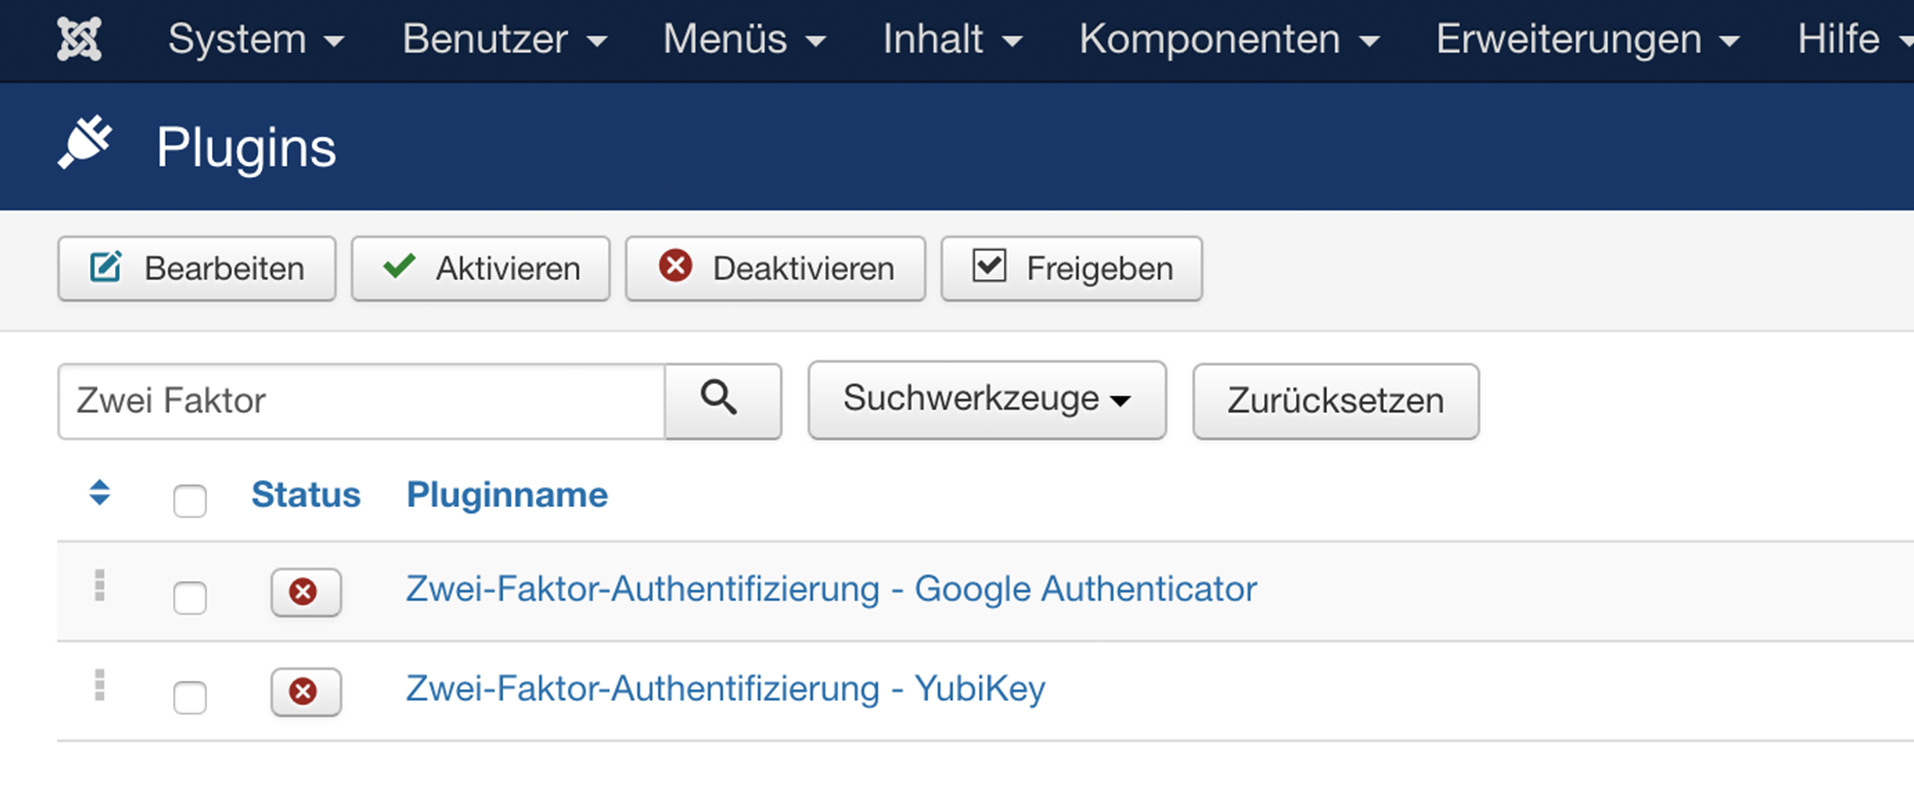Click the sort order arrows icon
Viewport: 1914px width, 793px height.
[99, 493]
